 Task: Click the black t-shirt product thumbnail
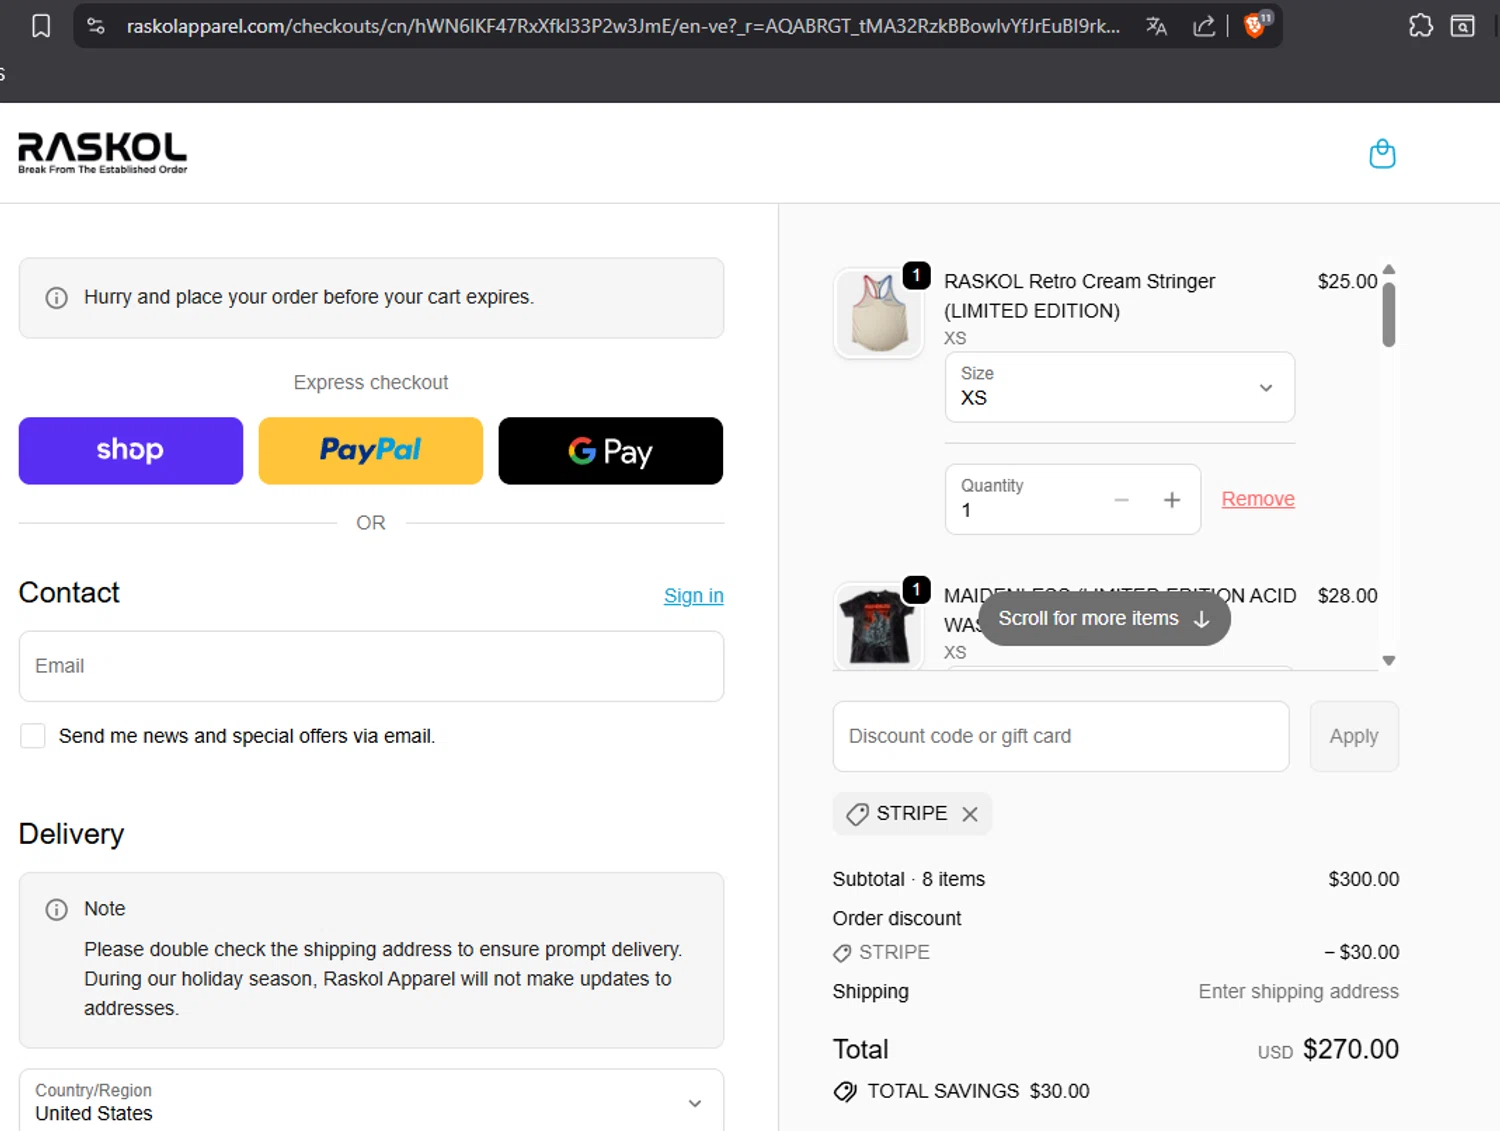(x=878, y=626)
